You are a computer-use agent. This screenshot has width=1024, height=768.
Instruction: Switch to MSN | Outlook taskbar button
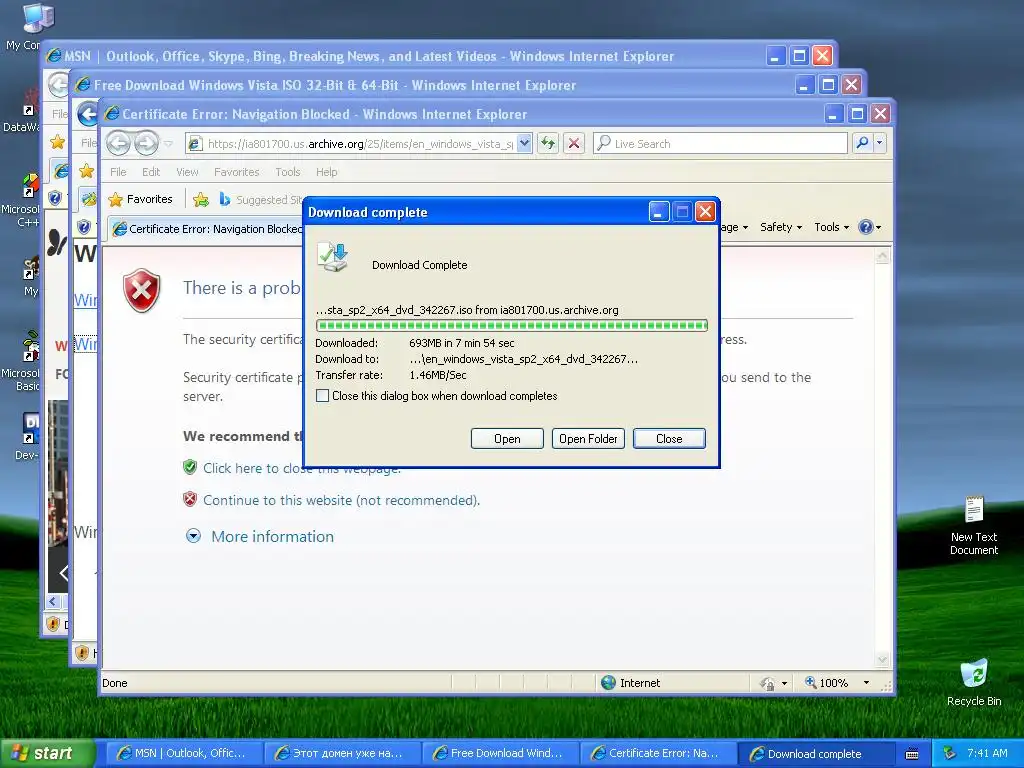pyautogui.click(x=184, y=754)
